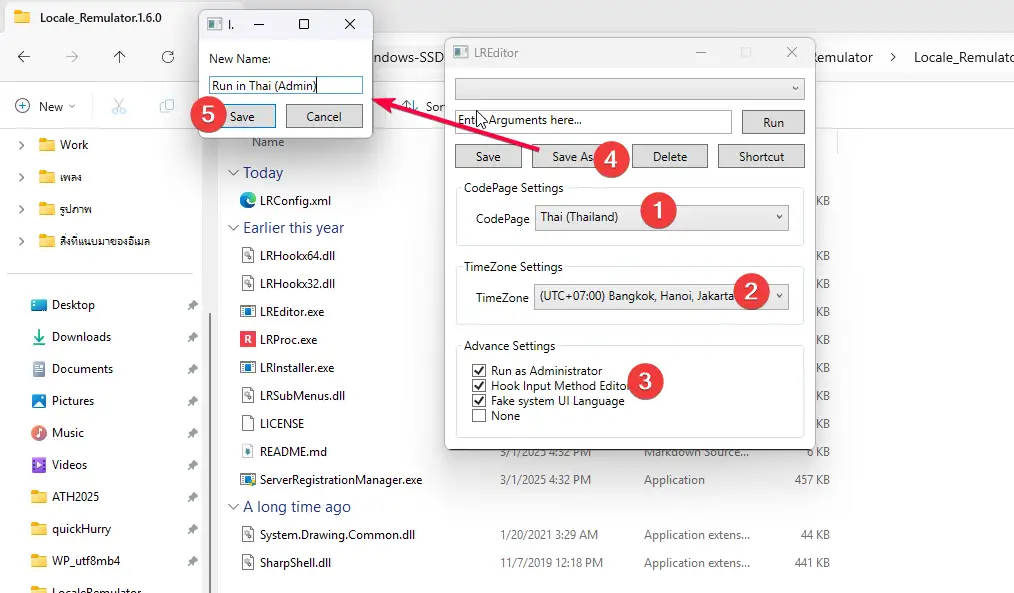Click Save in New Name dialog
Image resolution: width=1014 pixels, height=593 pixels.
(242, 116)
